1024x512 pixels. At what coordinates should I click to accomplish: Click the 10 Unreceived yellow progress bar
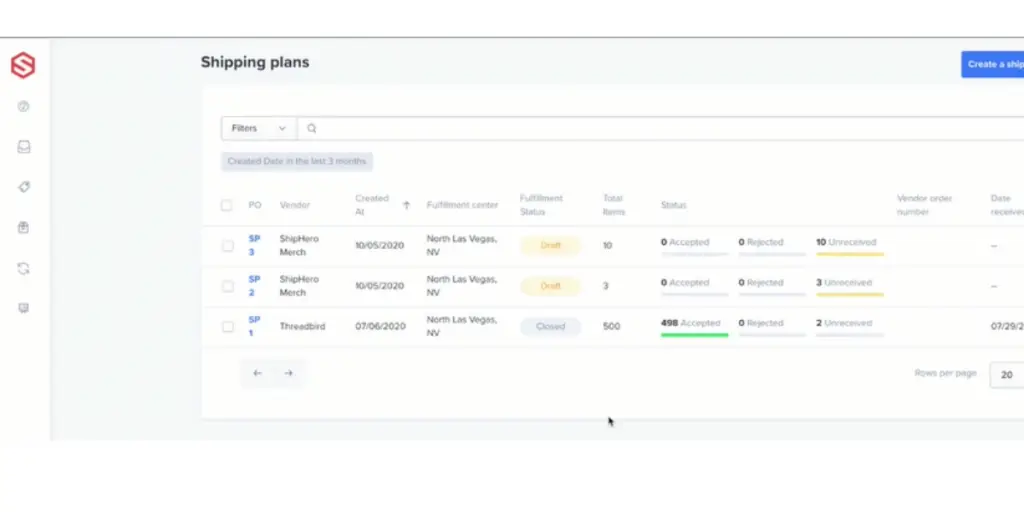point(850,254)
